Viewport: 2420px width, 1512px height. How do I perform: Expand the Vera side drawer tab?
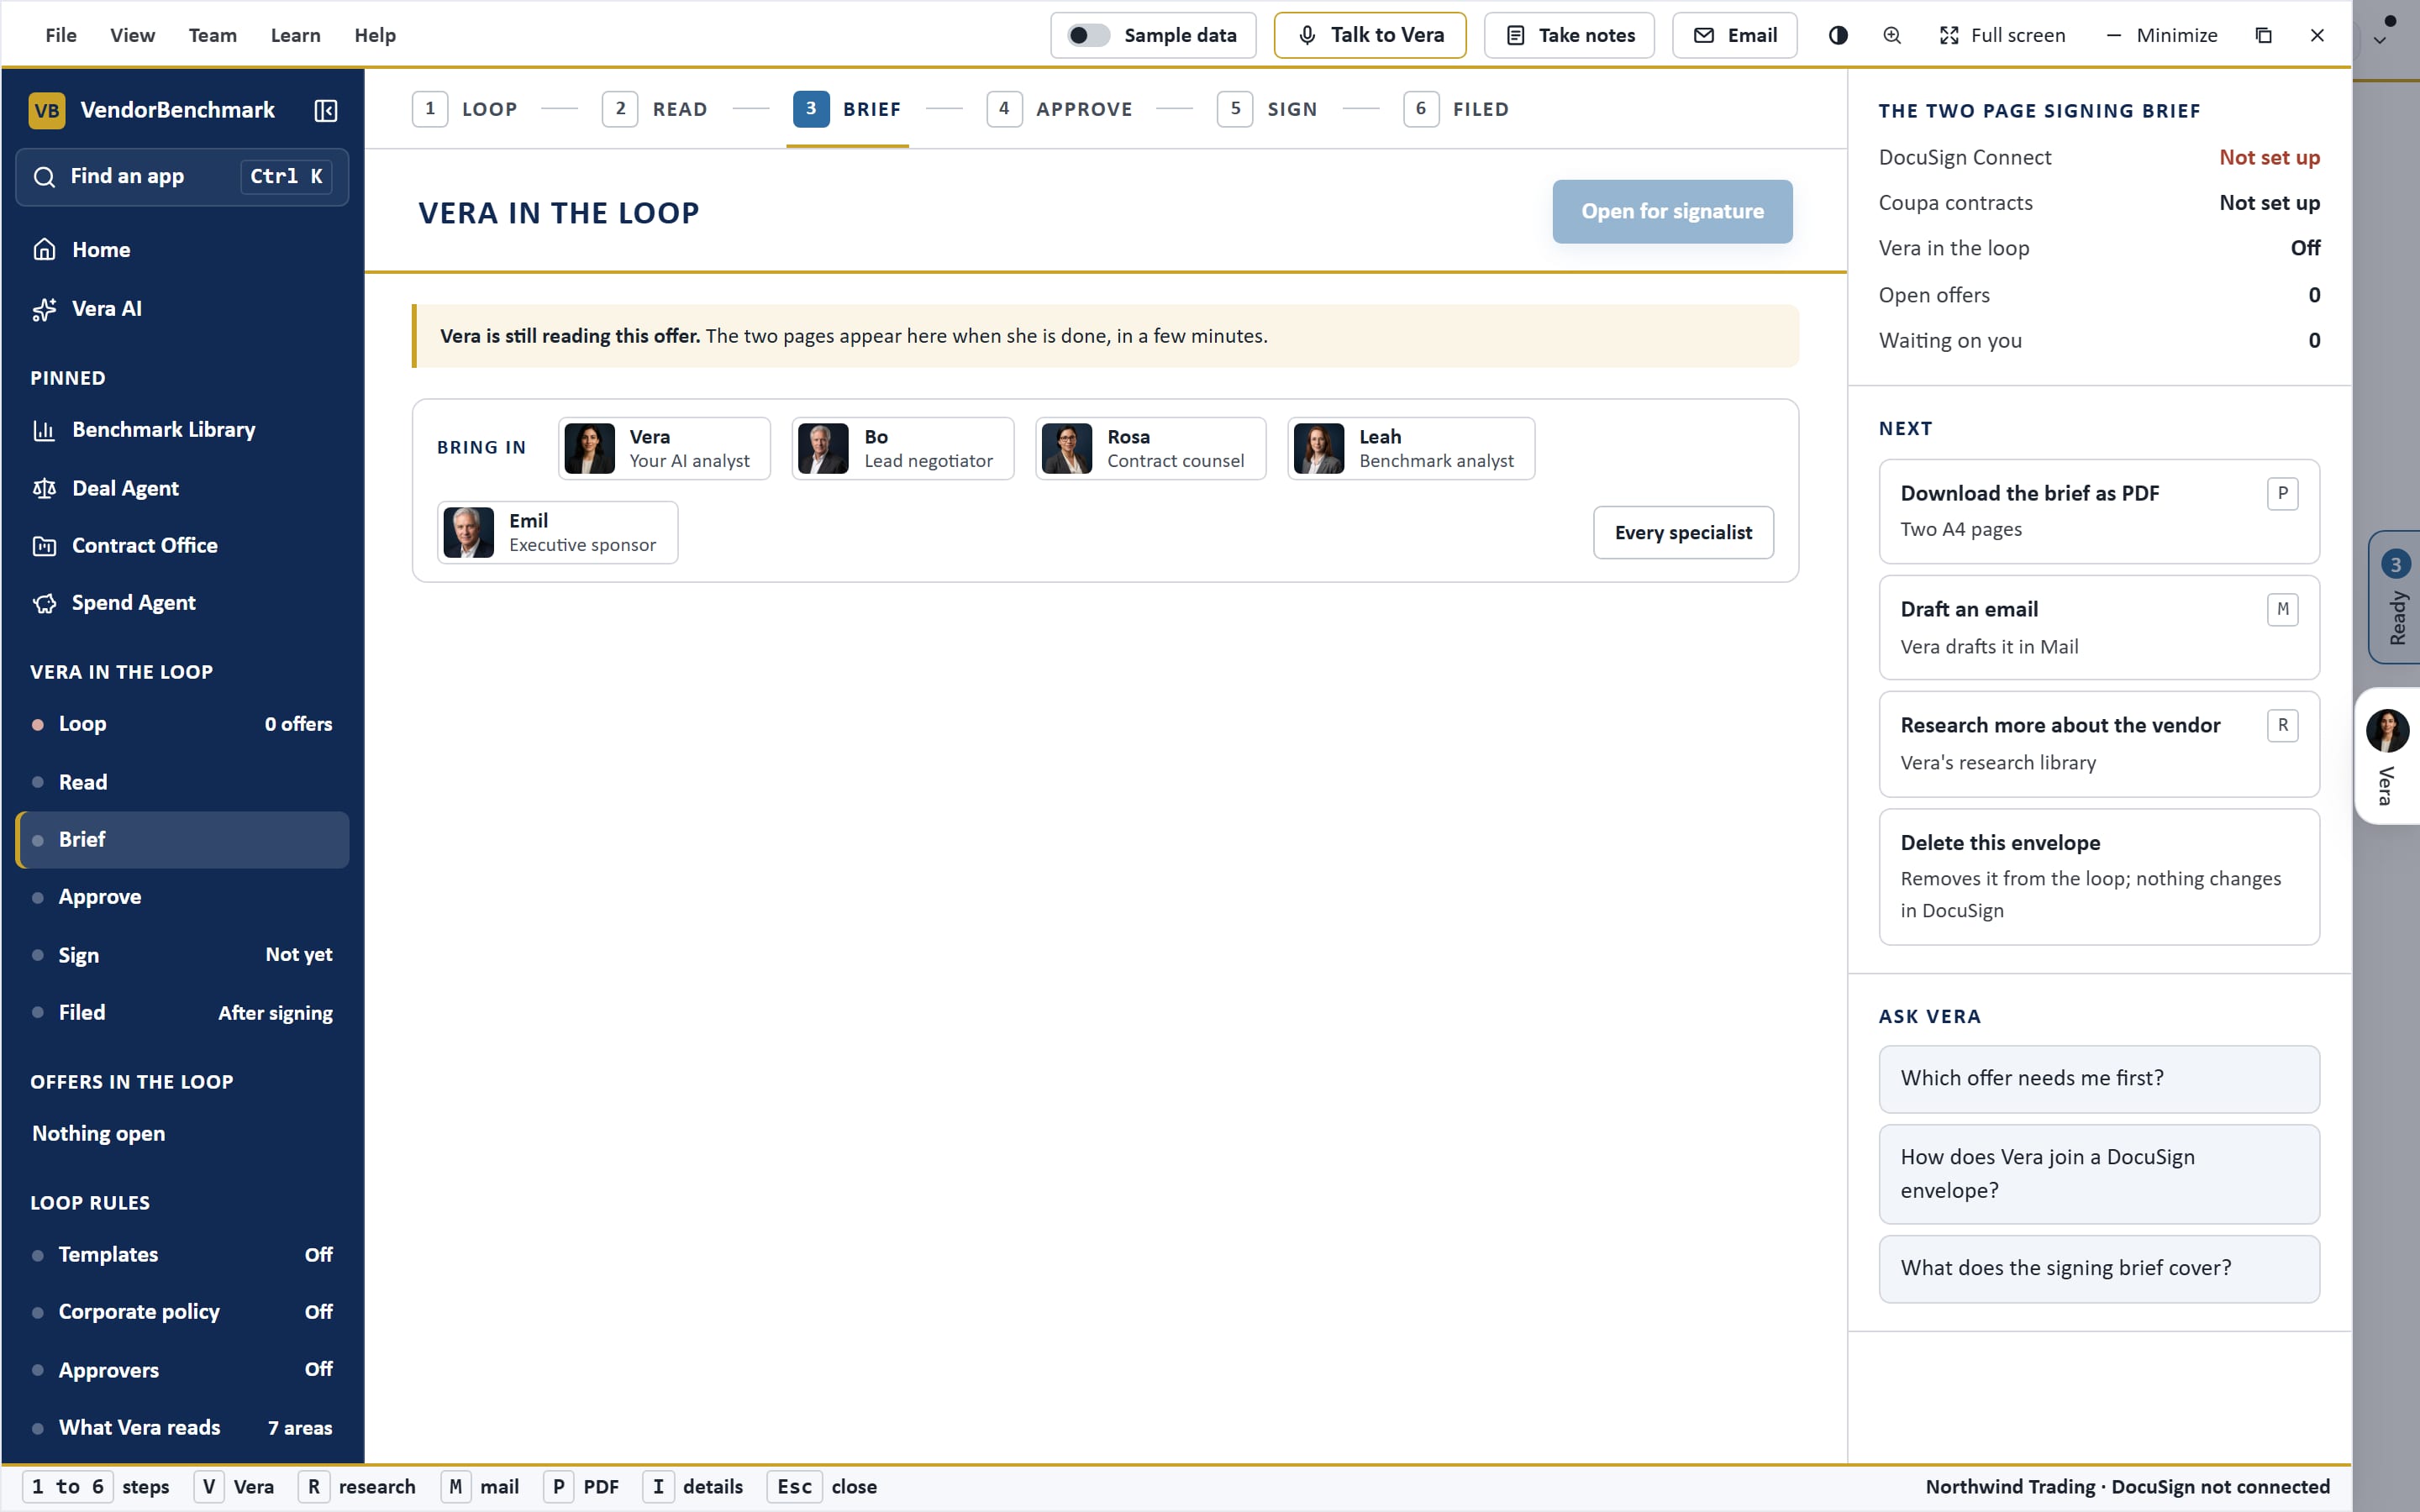(x=2388, y=756)
